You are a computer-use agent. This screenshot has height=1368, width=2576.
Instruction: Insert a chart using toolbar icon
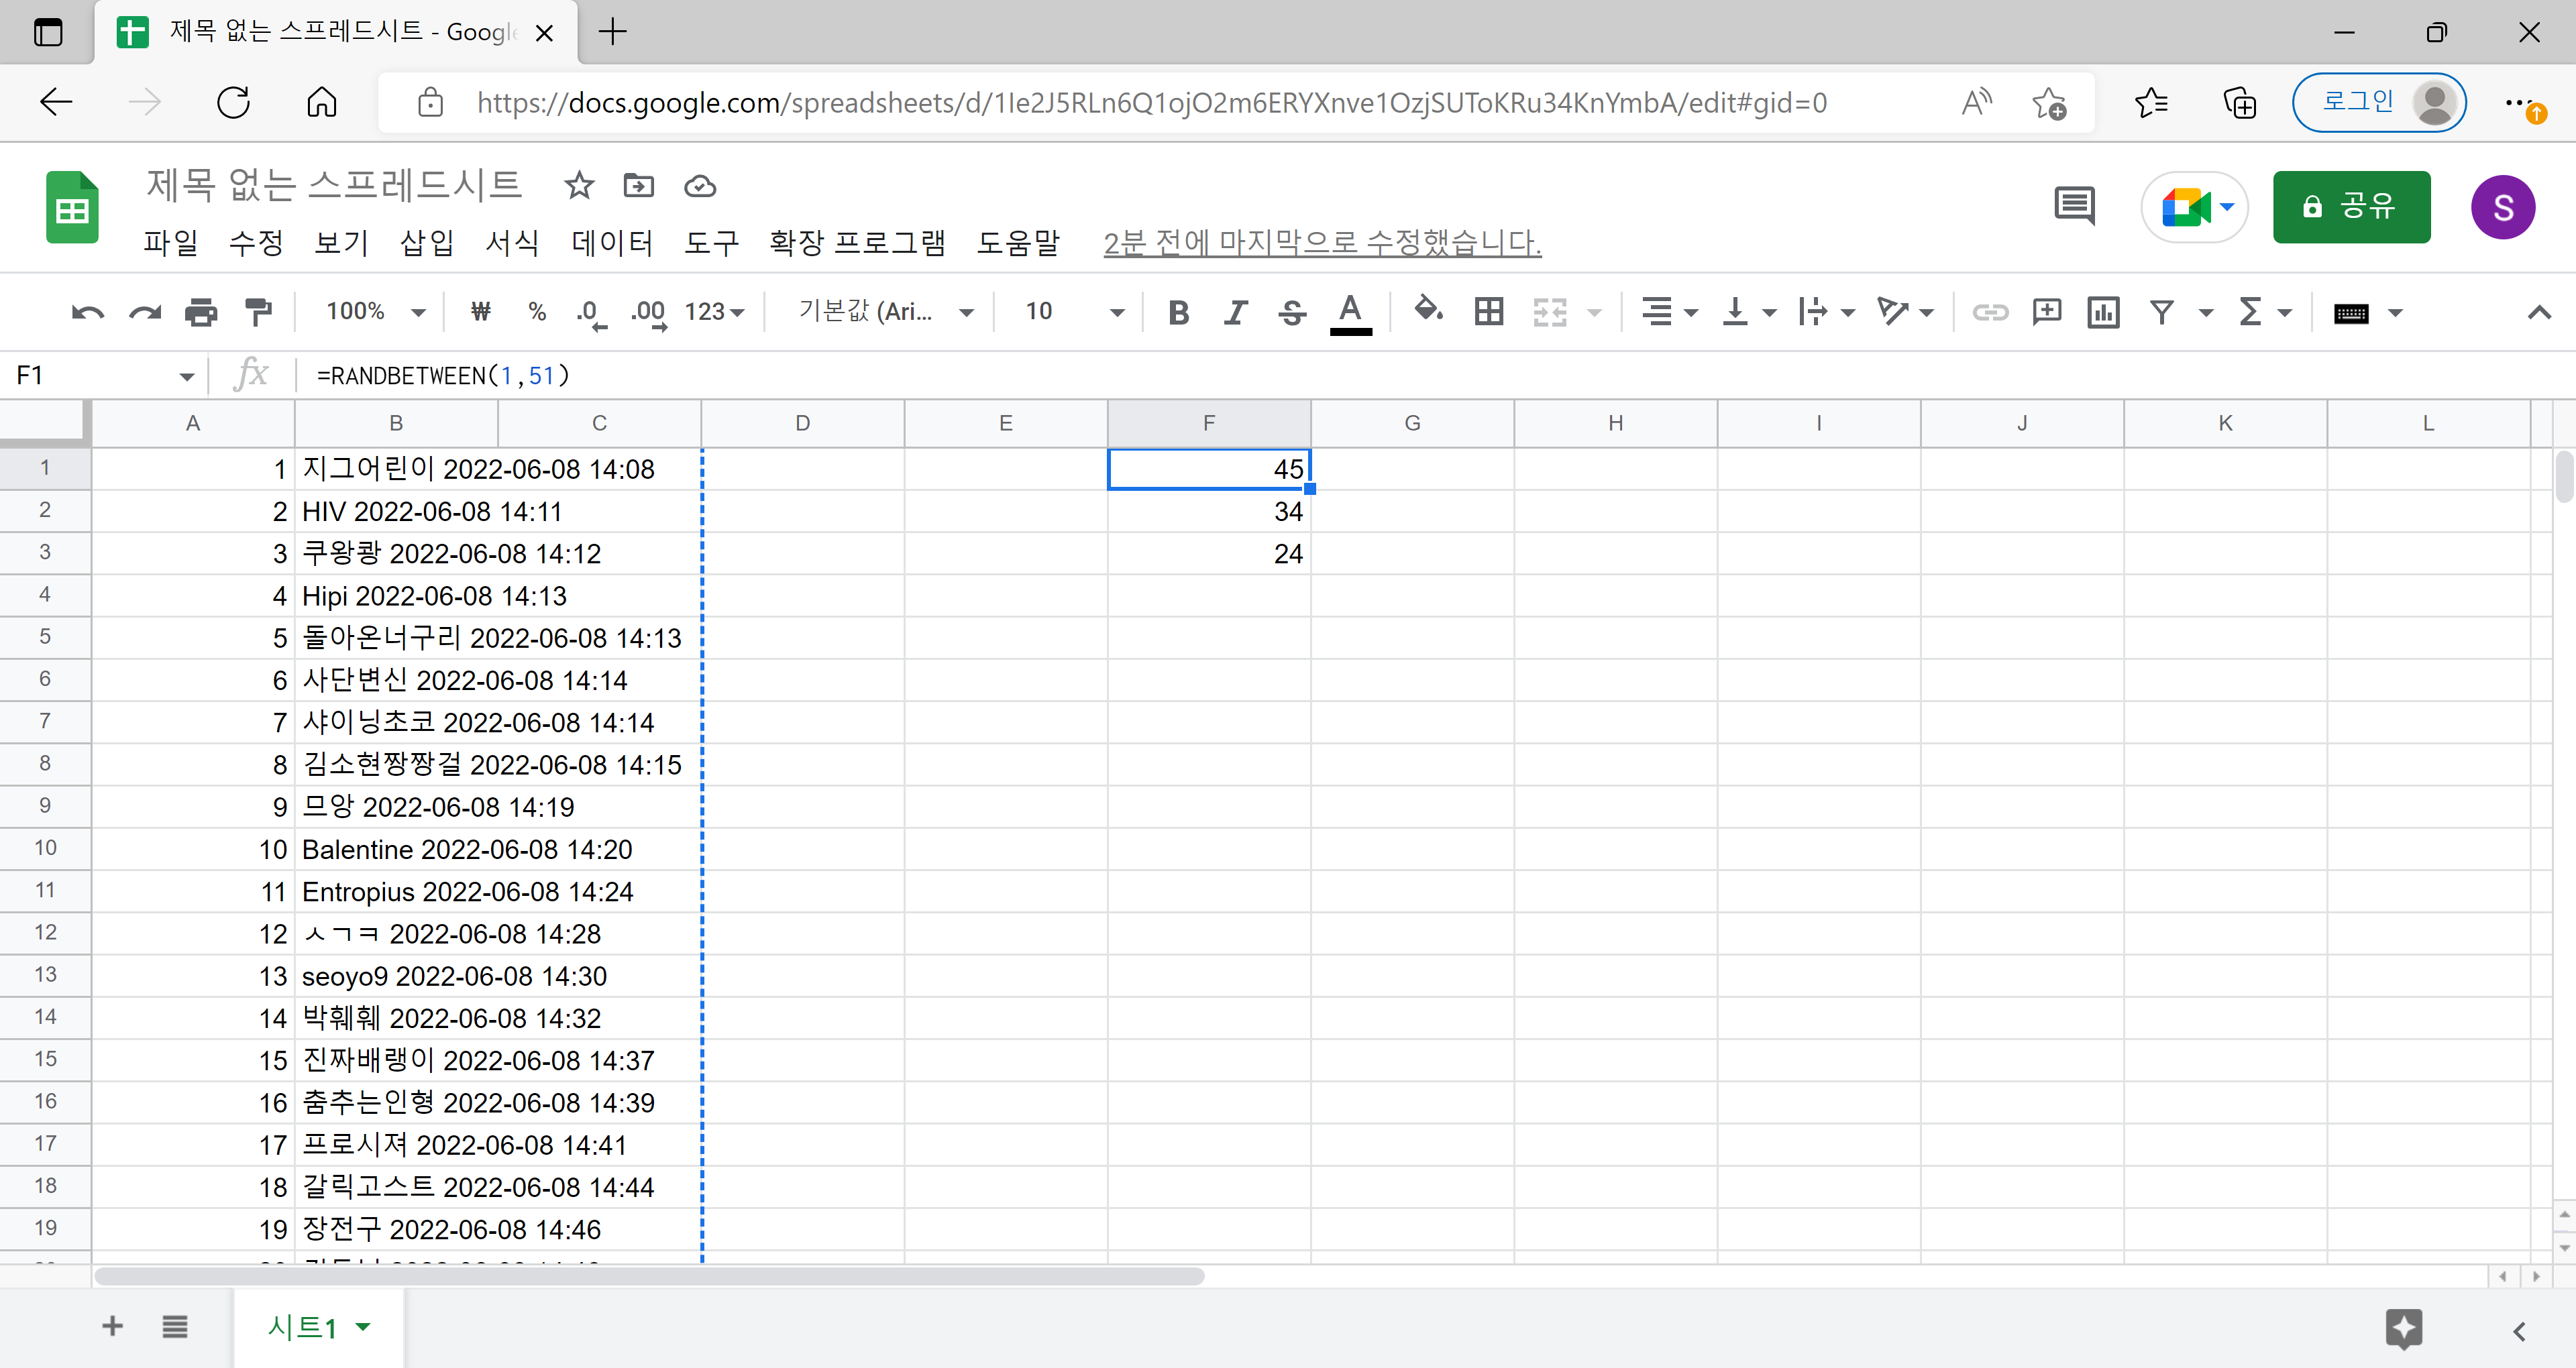(2103, 312)
